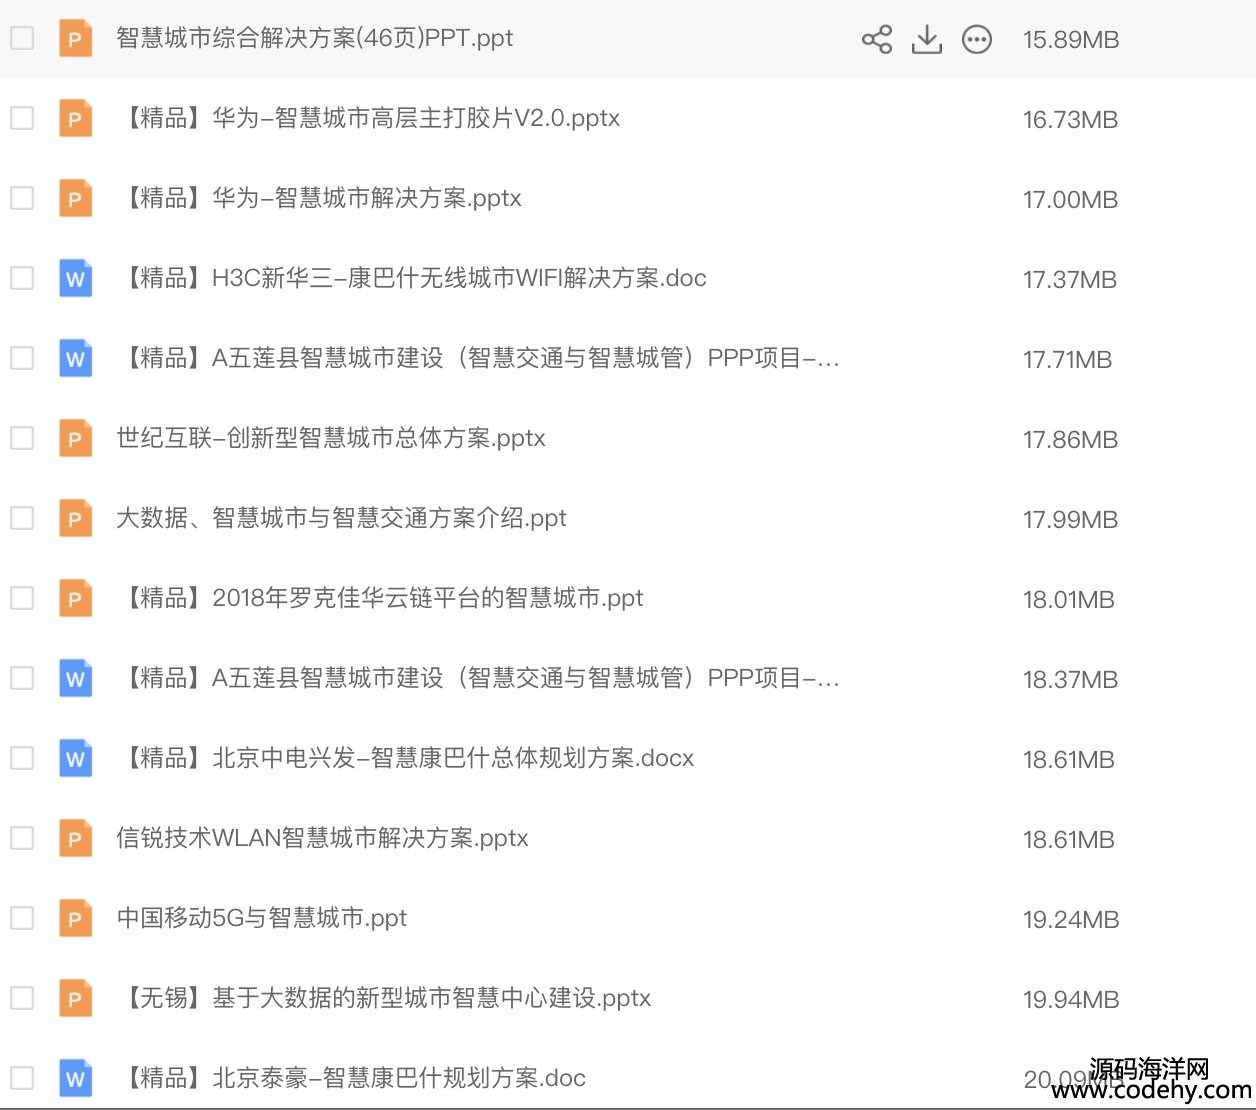Click PPT icon of 【无锡】基于大数据的新型城市智慧中心建设.pptx

pyautogui.click(x=75, y=999)
